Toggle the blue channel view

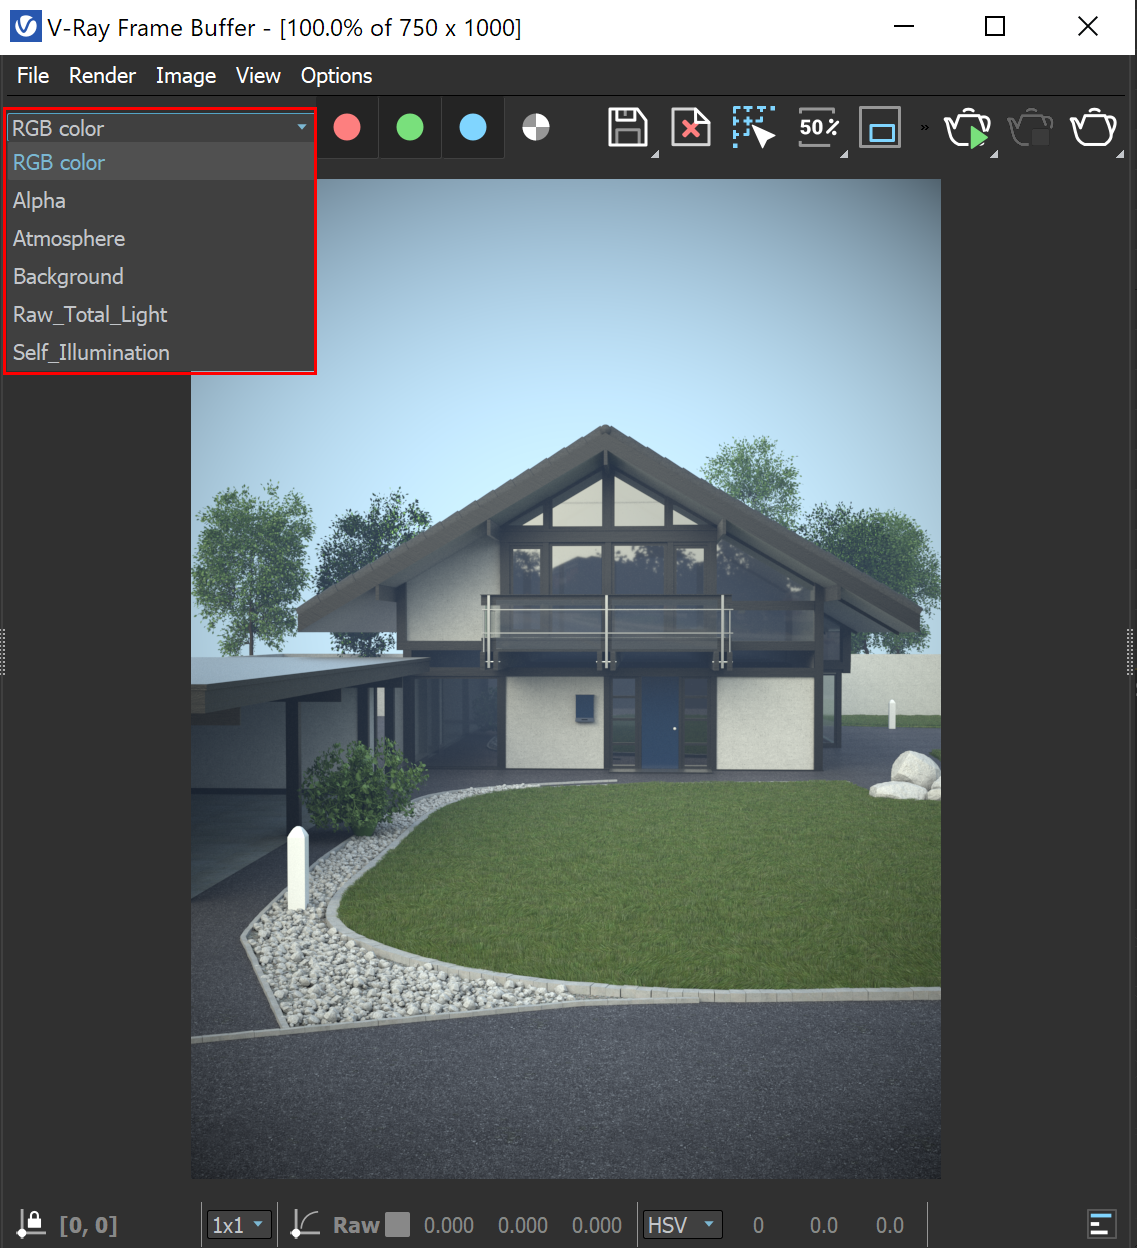click(x=473, y=128)
